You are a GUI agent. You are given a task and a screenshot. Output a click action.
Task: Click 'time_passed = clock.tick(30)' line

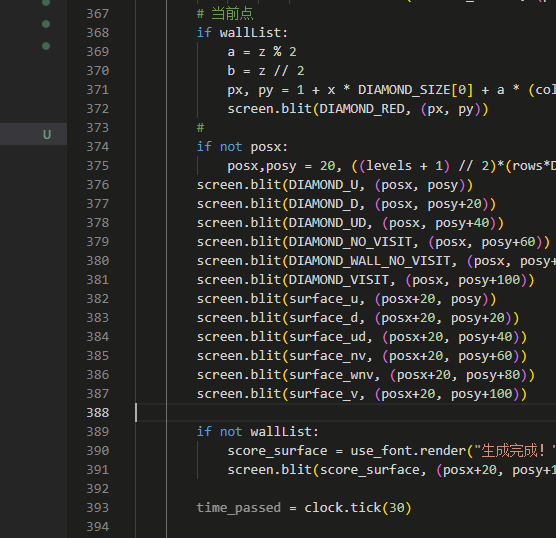click(x=304, y=508)
